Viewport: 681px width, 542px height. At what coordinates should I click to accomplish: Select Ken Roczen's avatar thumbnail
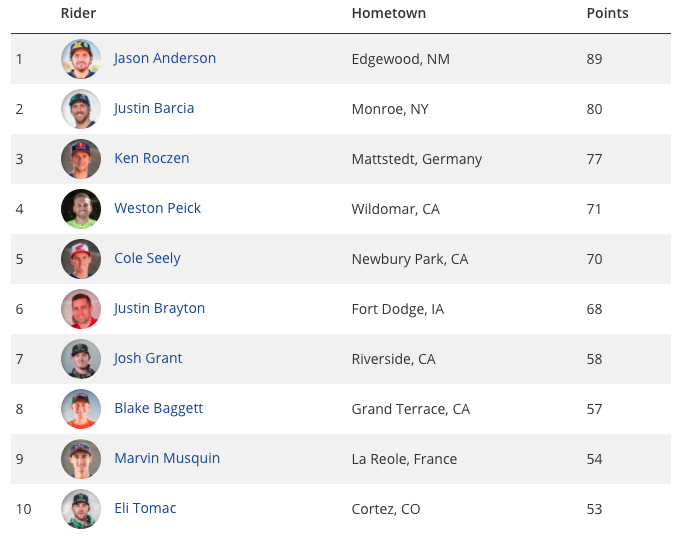tap(81, 159)
